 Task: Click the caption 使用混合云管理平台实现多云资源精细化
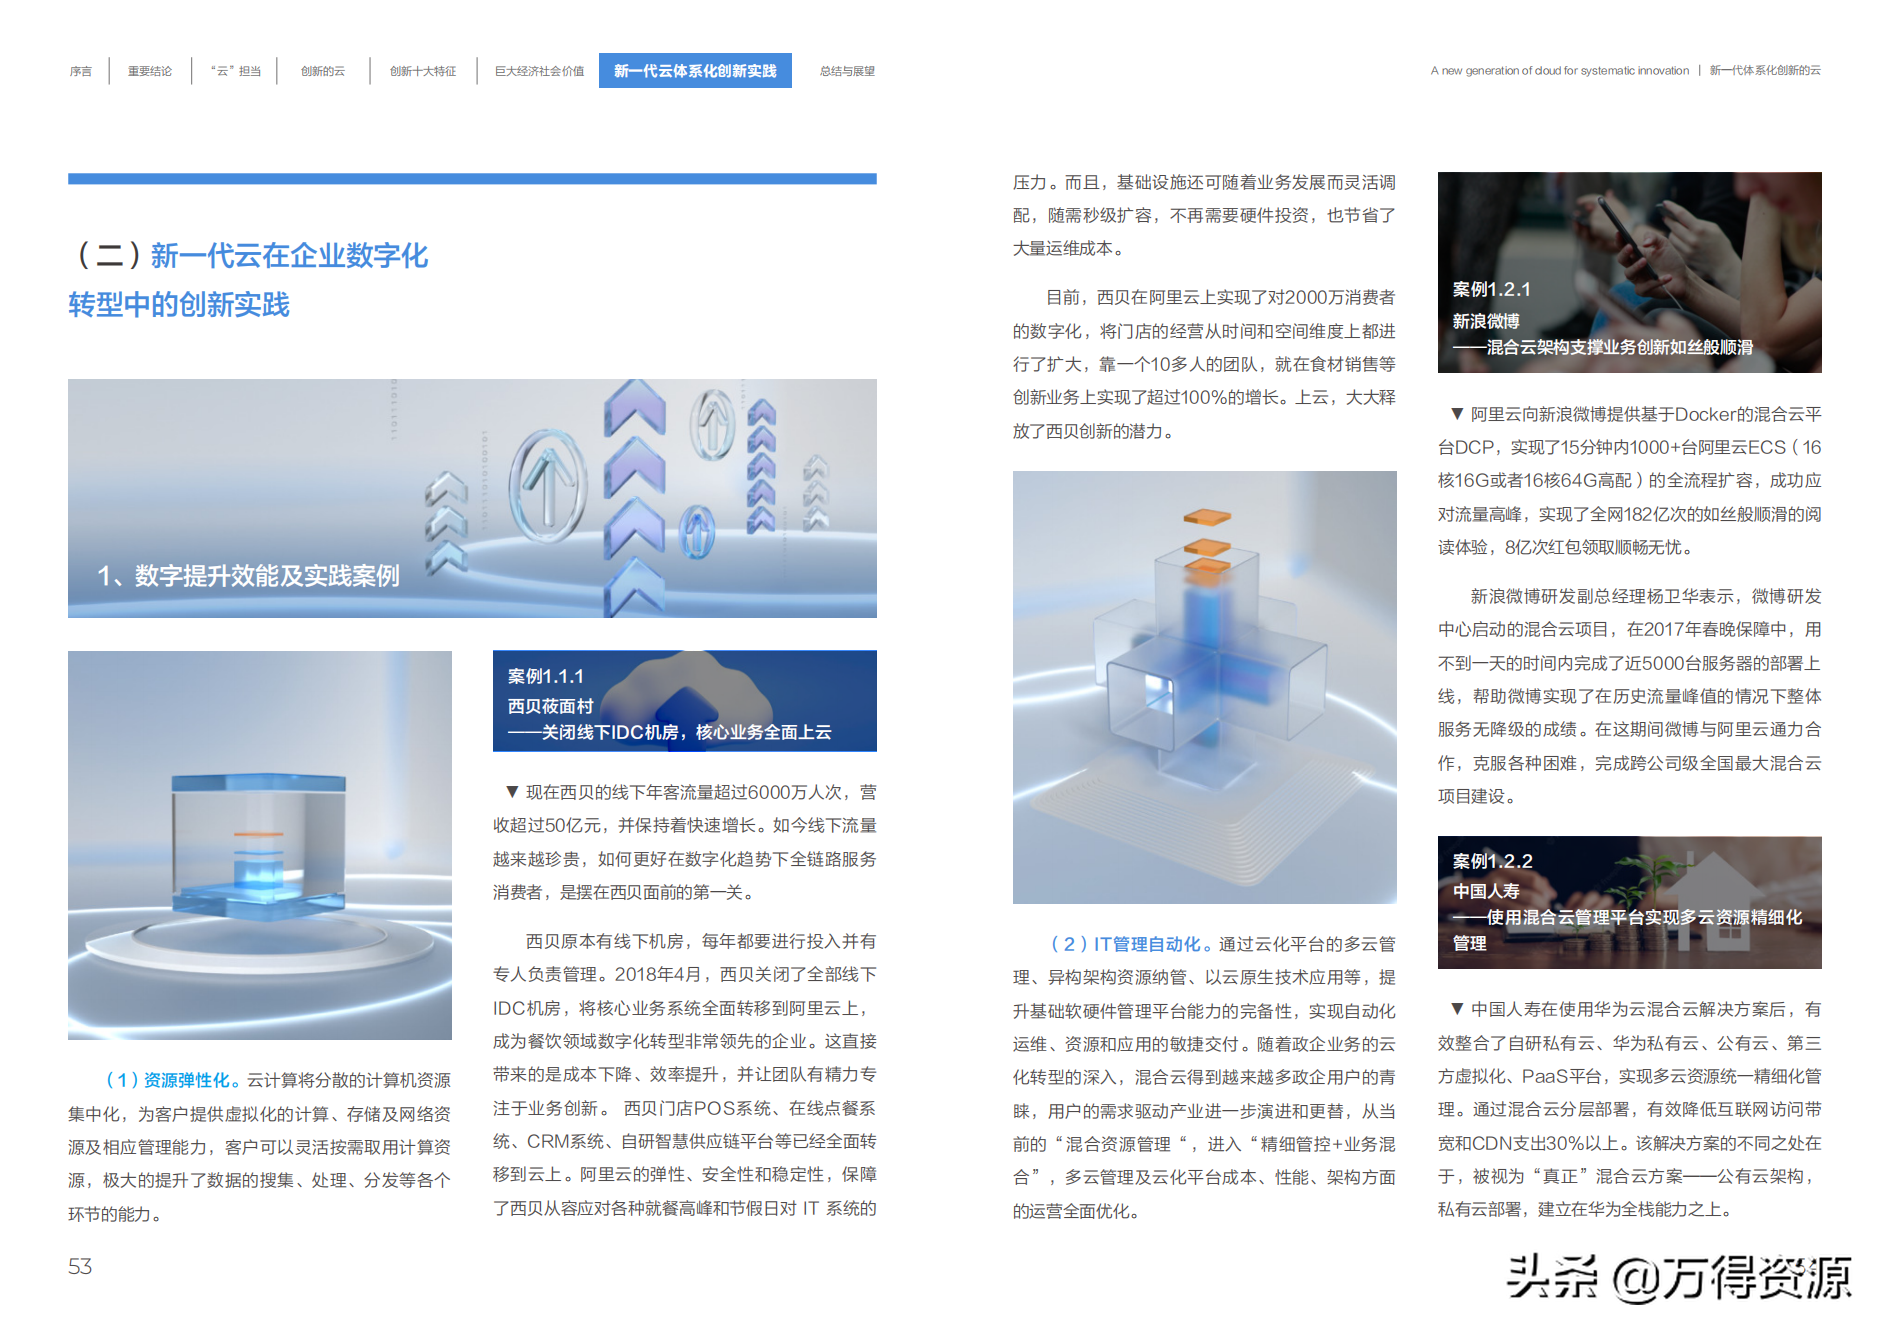point(1644,917)
